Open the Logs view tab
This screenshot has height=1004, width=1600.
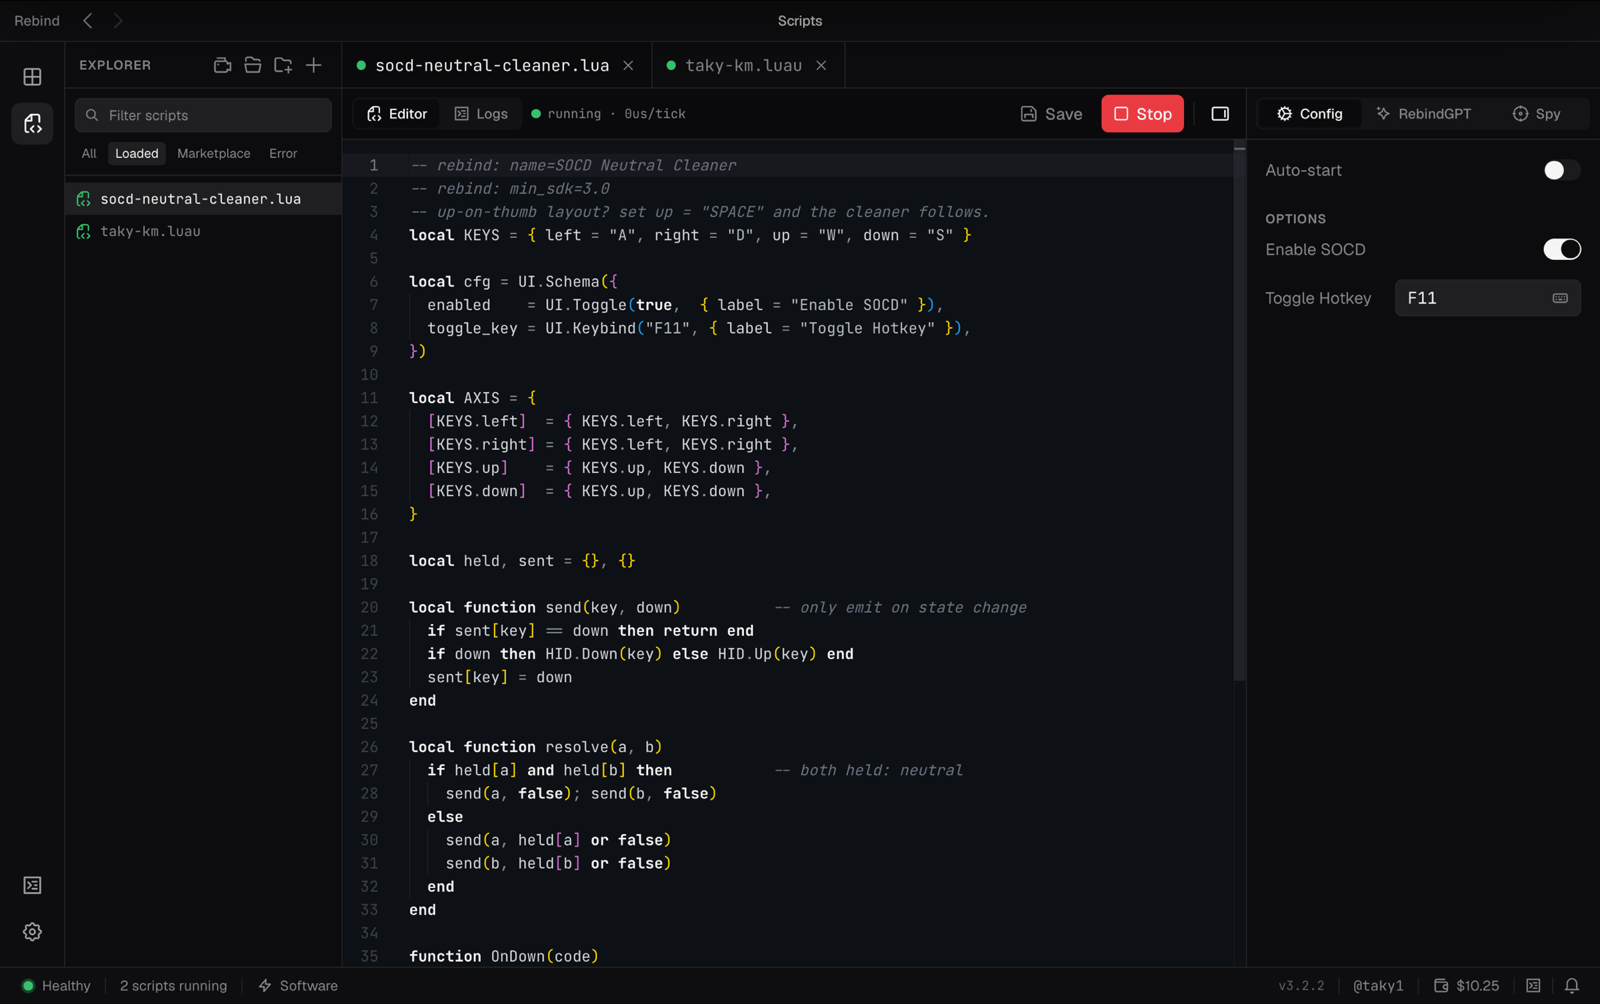click(481, 114)
